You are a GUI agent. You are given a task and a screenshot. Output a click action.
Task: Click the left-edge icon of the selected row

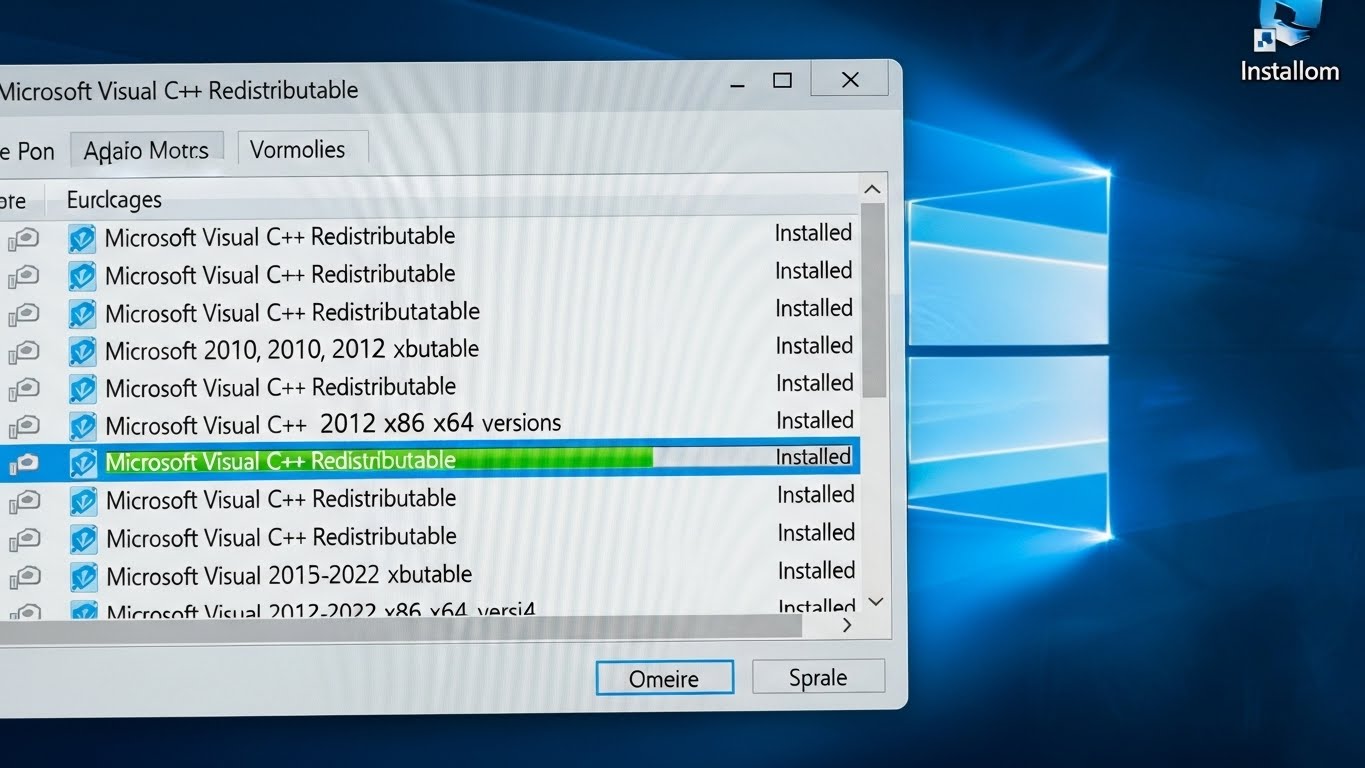[x=24, y=462]
